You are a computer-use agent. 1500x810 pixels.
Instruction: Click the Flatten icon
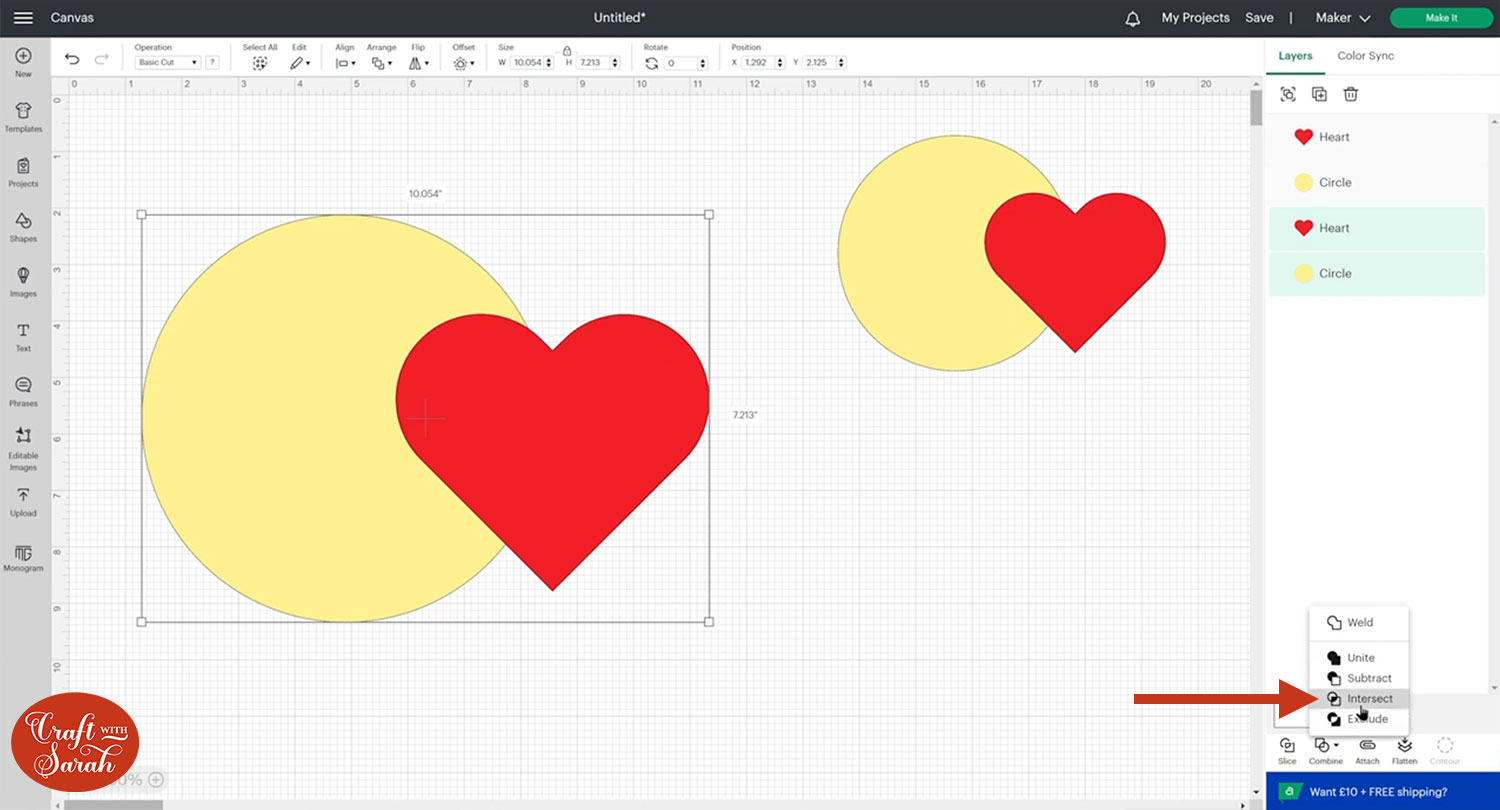pos(1404,749)
